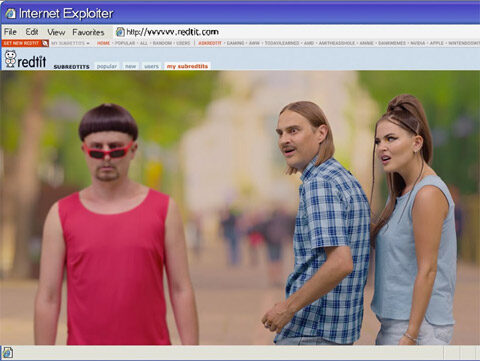The width and height of the screenshot is (480, 361).
Task: Click the redtit alien mascot logo
Action: [x=10, y=59]
